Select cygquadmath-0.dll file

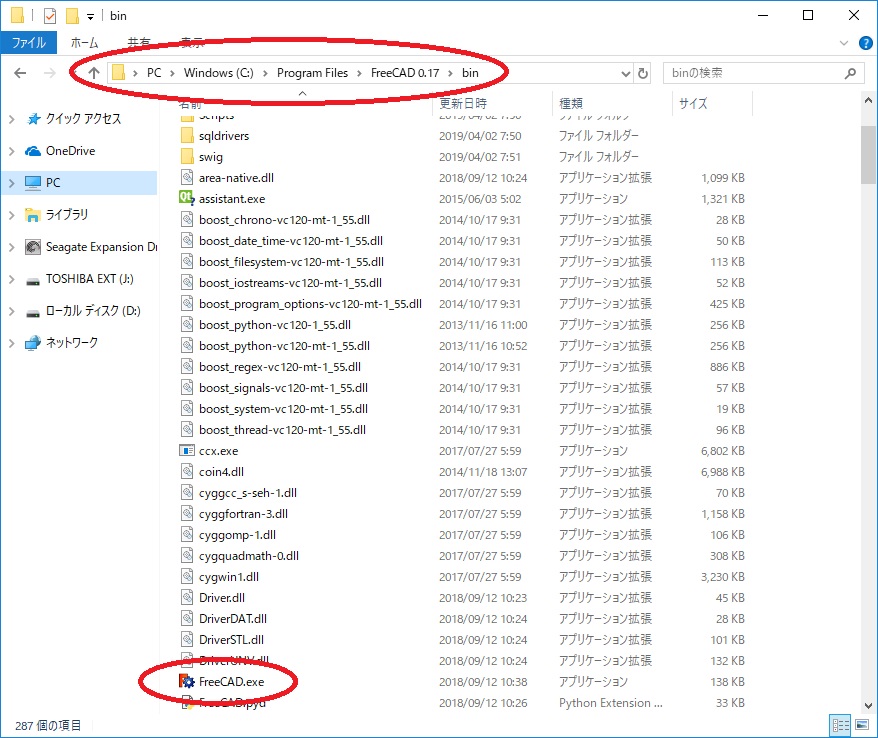coord(249,555)
